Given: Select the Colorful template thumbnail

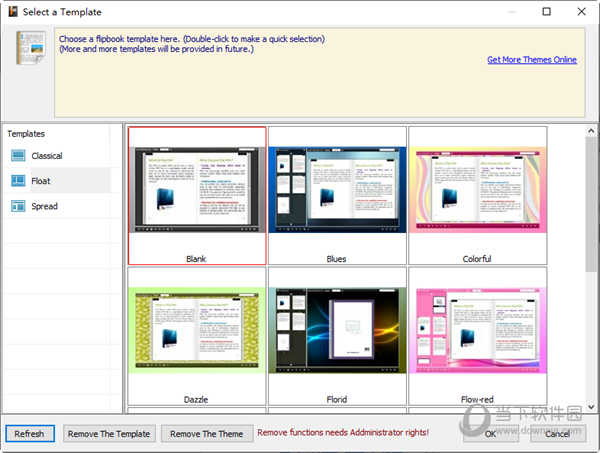Looking at the screenshot, I should [478, 190].
